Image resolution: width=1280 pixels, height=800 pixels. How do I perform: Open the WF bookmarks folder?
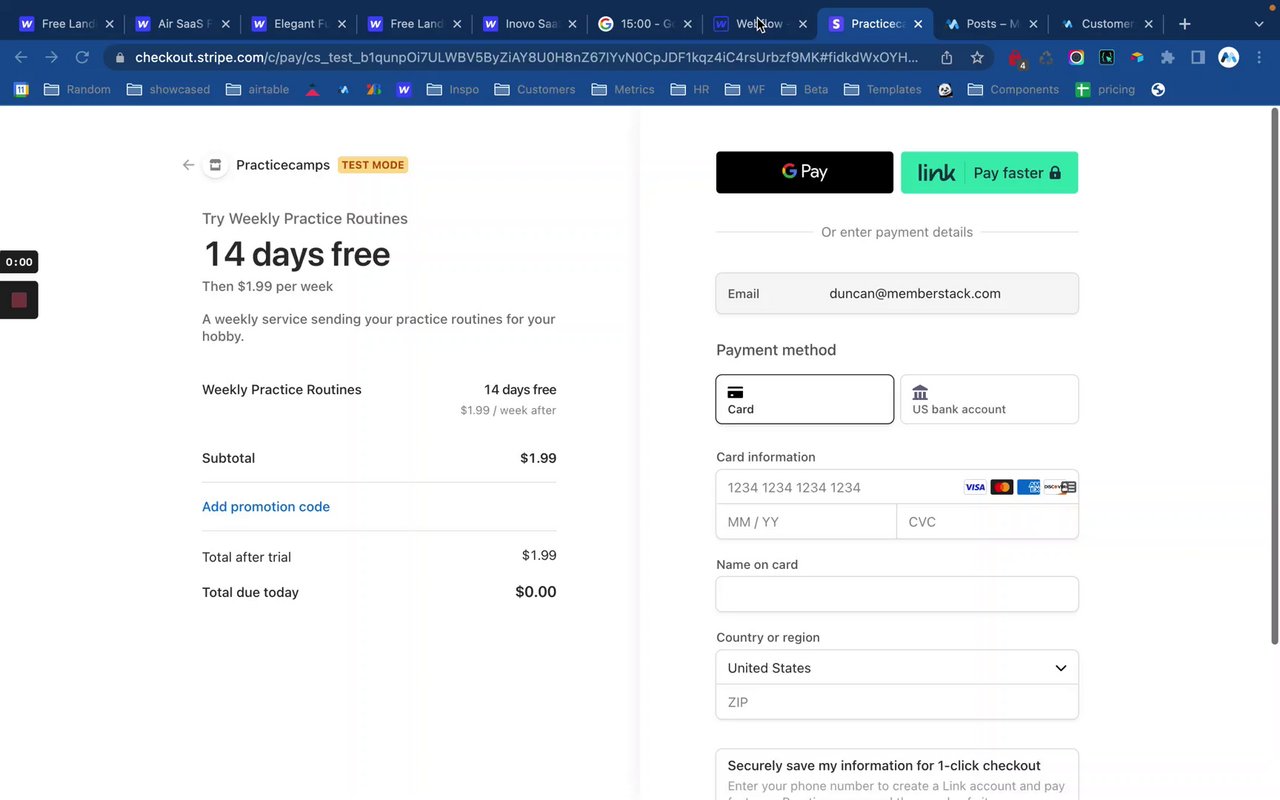pos(745,89)
